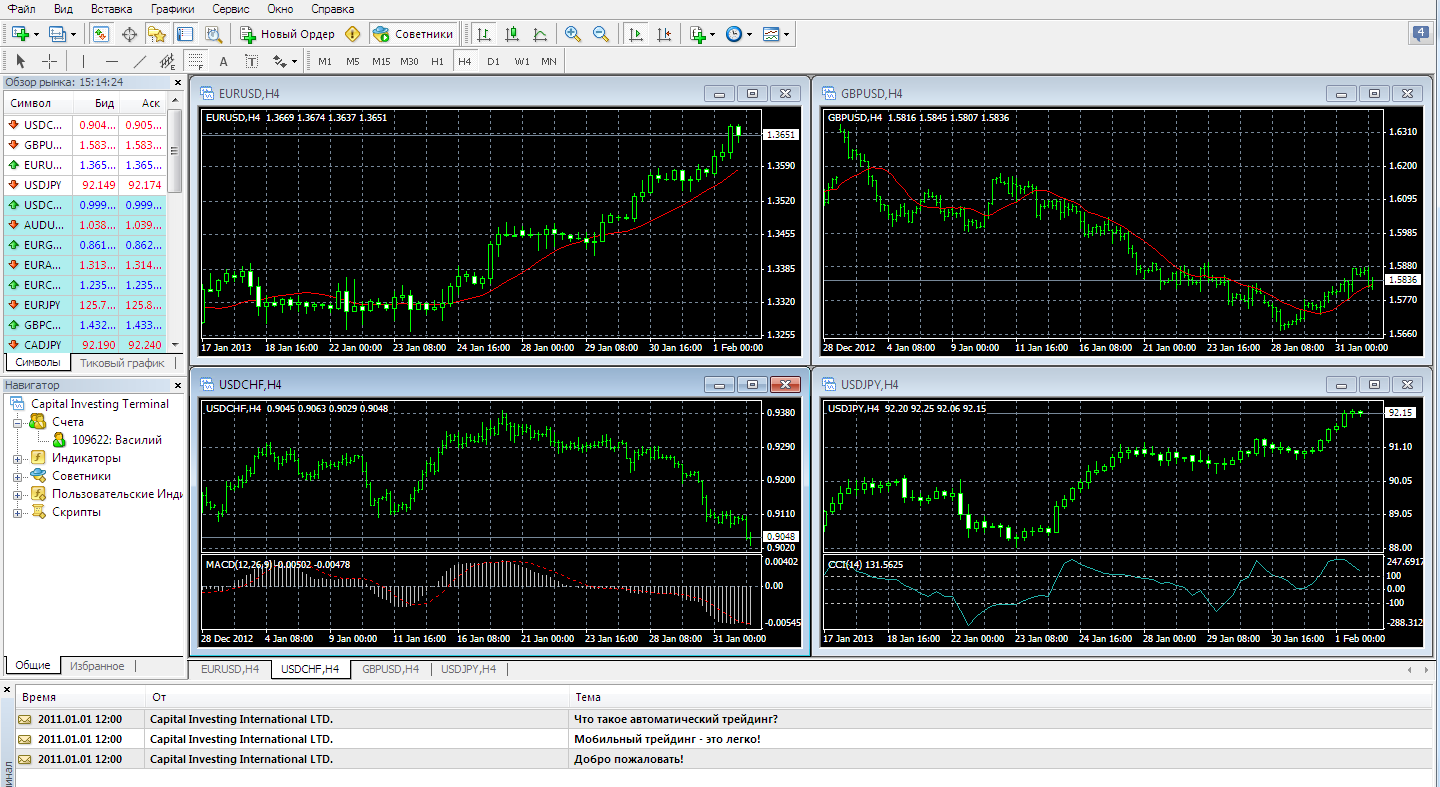Open the Indicators list icon

[x=698, y=34]
